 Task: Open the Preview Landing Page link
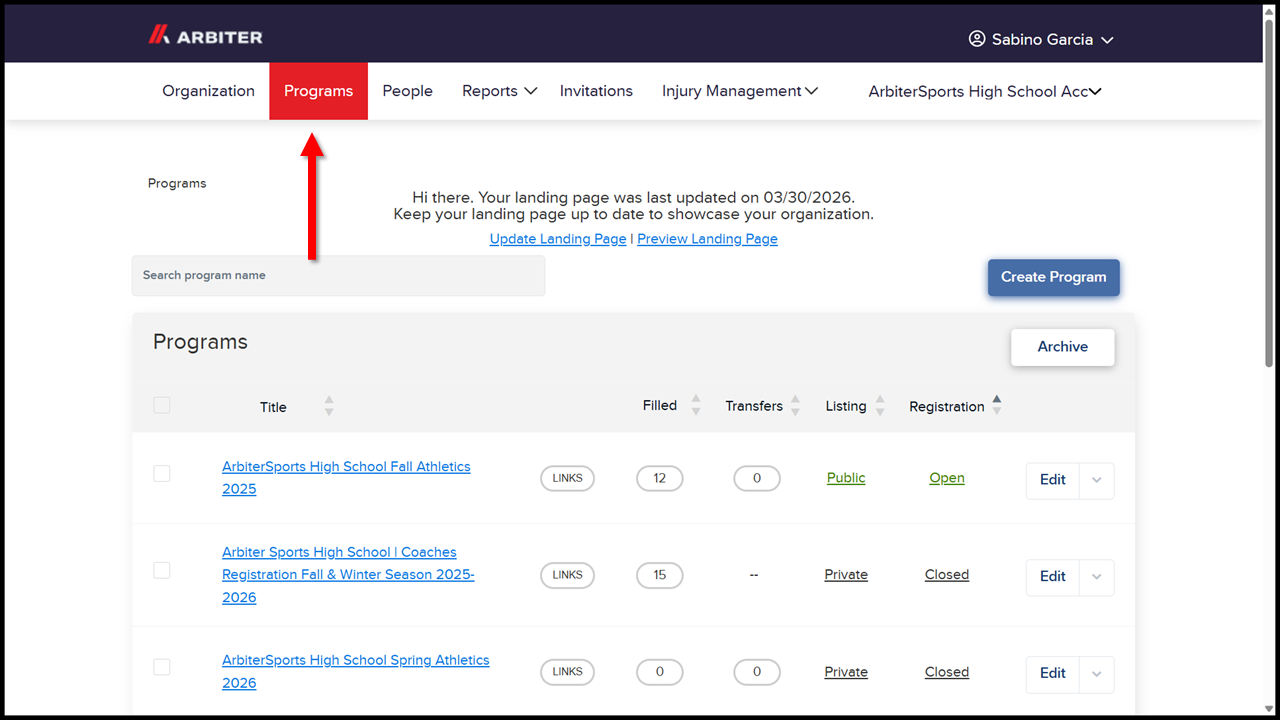(707, 239)
